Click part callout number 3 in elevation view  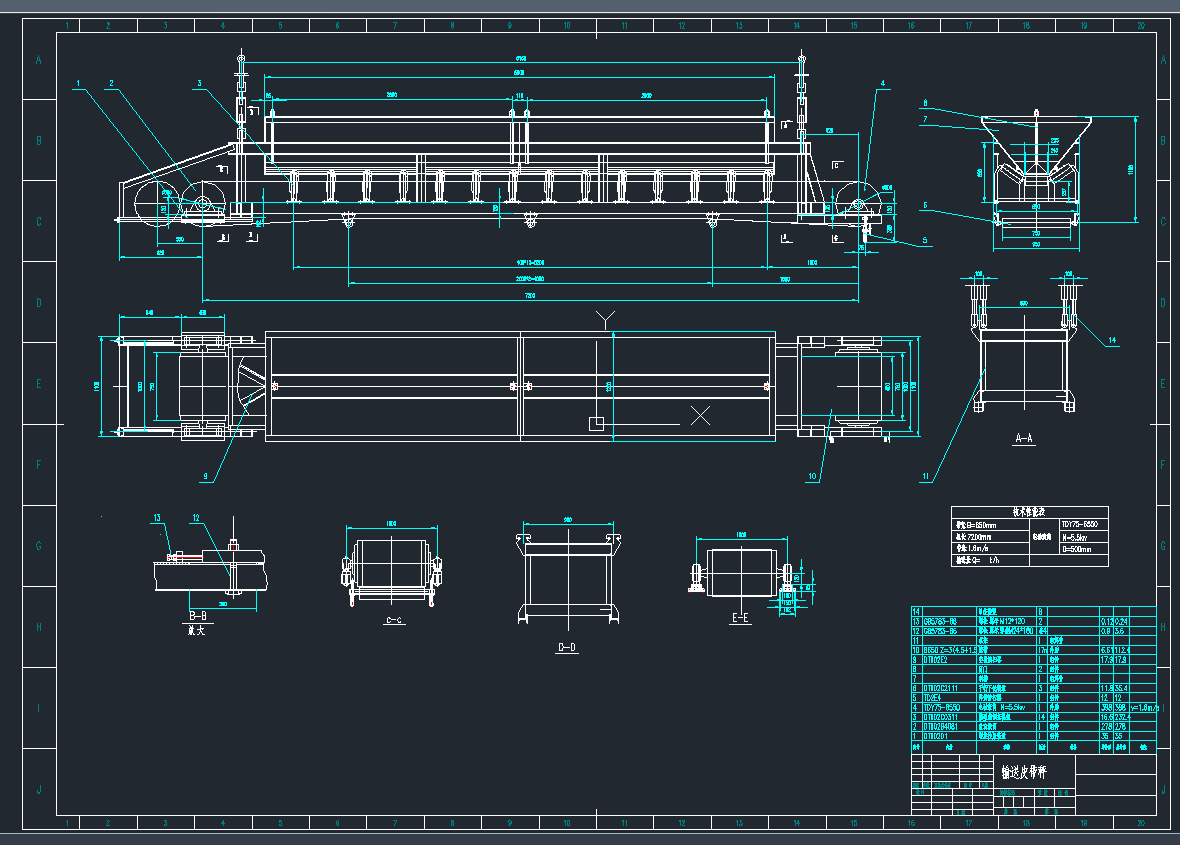pyautogui.click(x=199, y=83)
